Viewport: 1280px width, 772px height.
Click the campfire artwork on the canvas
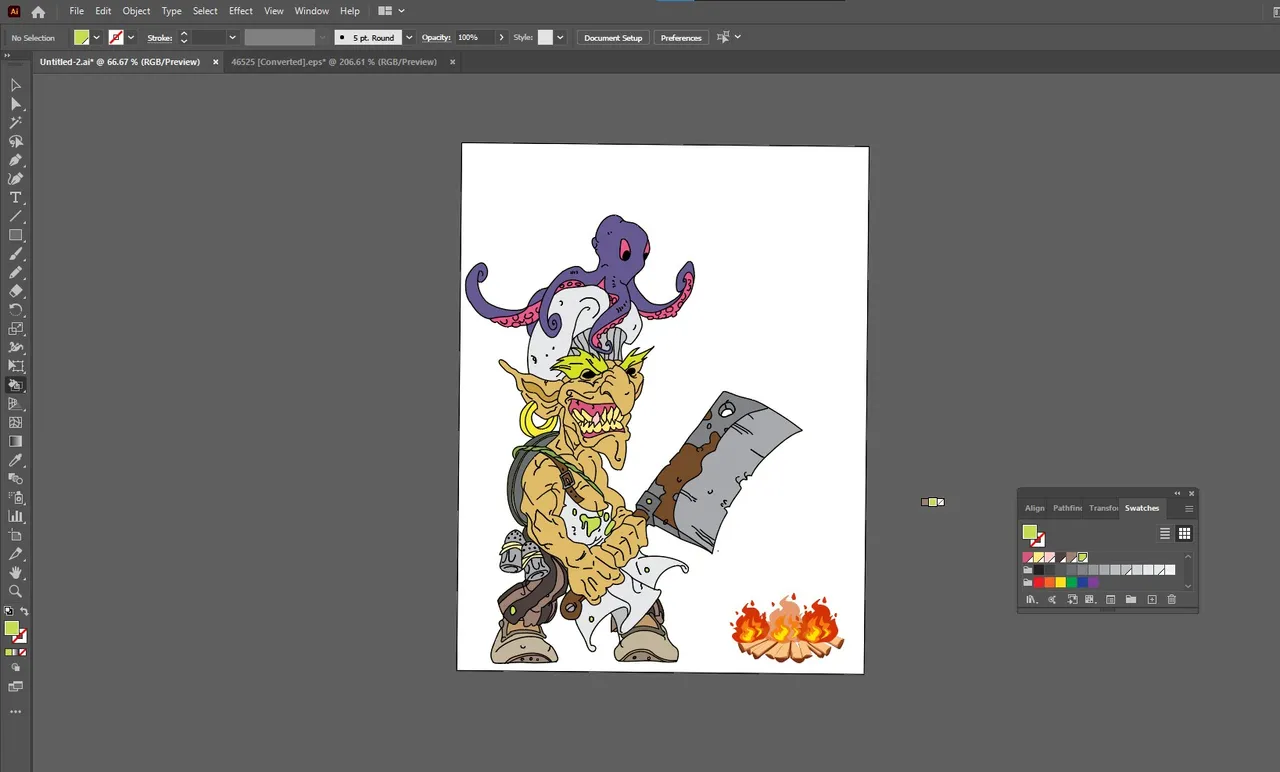click(787, 628)
